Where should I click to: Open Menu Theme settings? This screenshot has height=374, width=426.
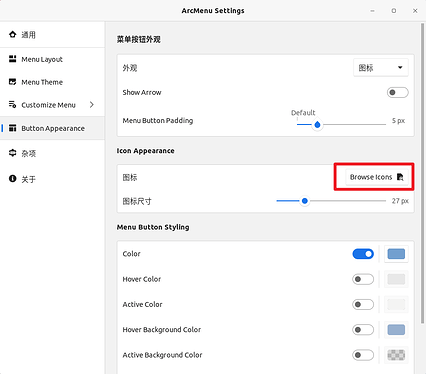click(x=52, y=82)
